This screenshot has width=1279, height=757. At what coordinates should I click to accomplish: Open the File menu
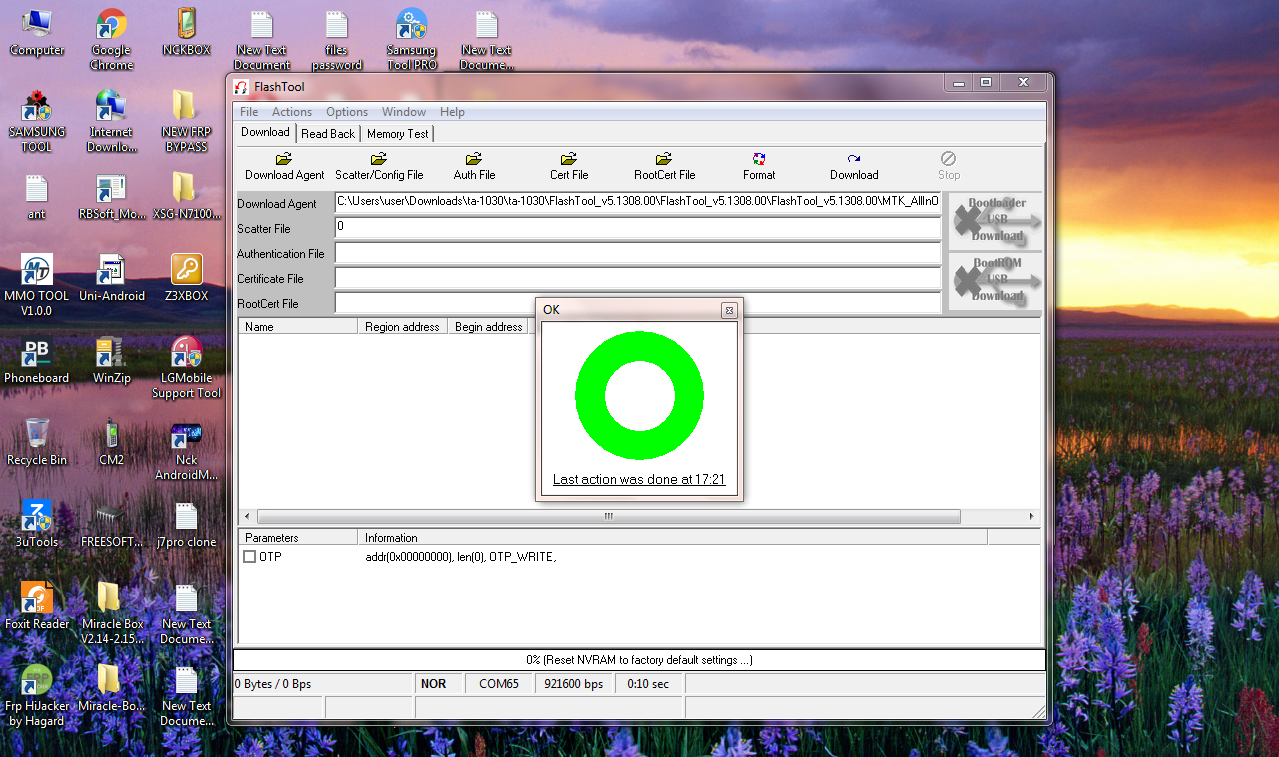point(249,112)
